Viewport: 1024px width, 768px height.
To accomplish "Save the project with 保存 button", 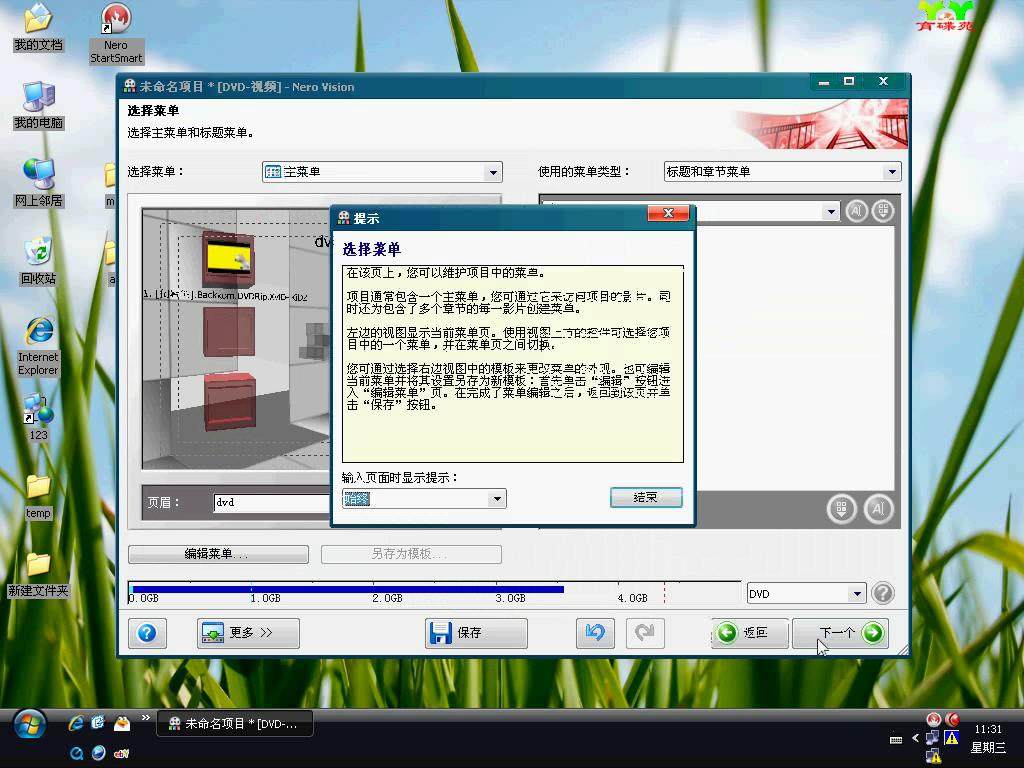I will [476, 633].
